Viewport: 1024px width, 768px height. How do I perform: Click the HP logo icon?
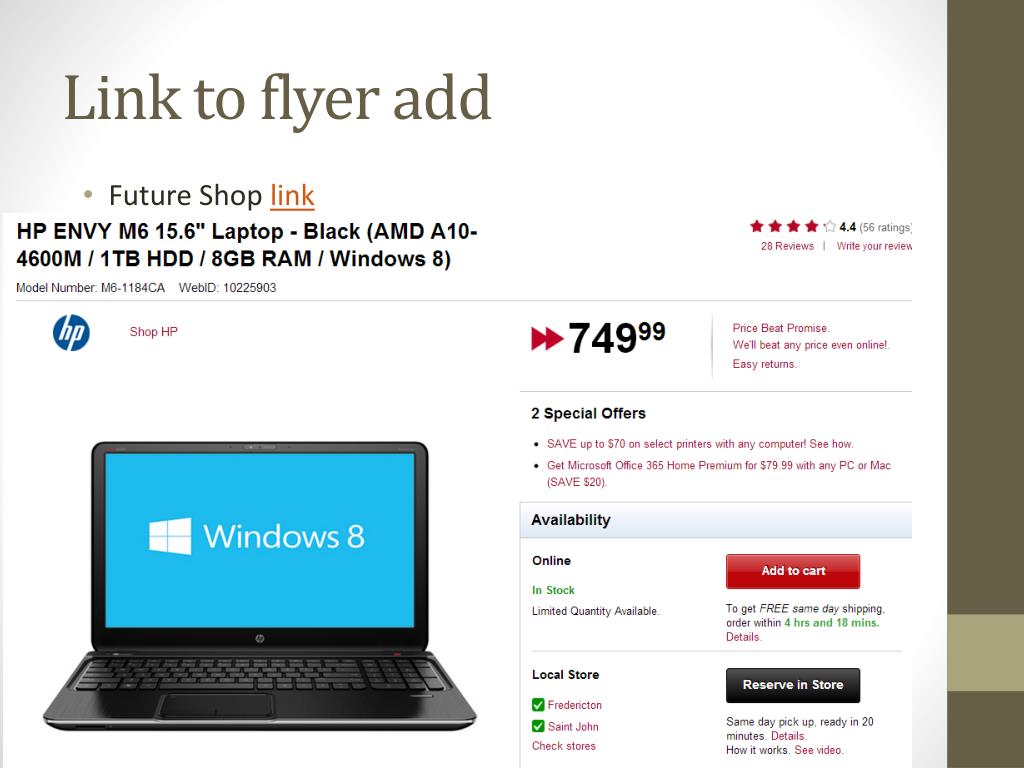71,332
